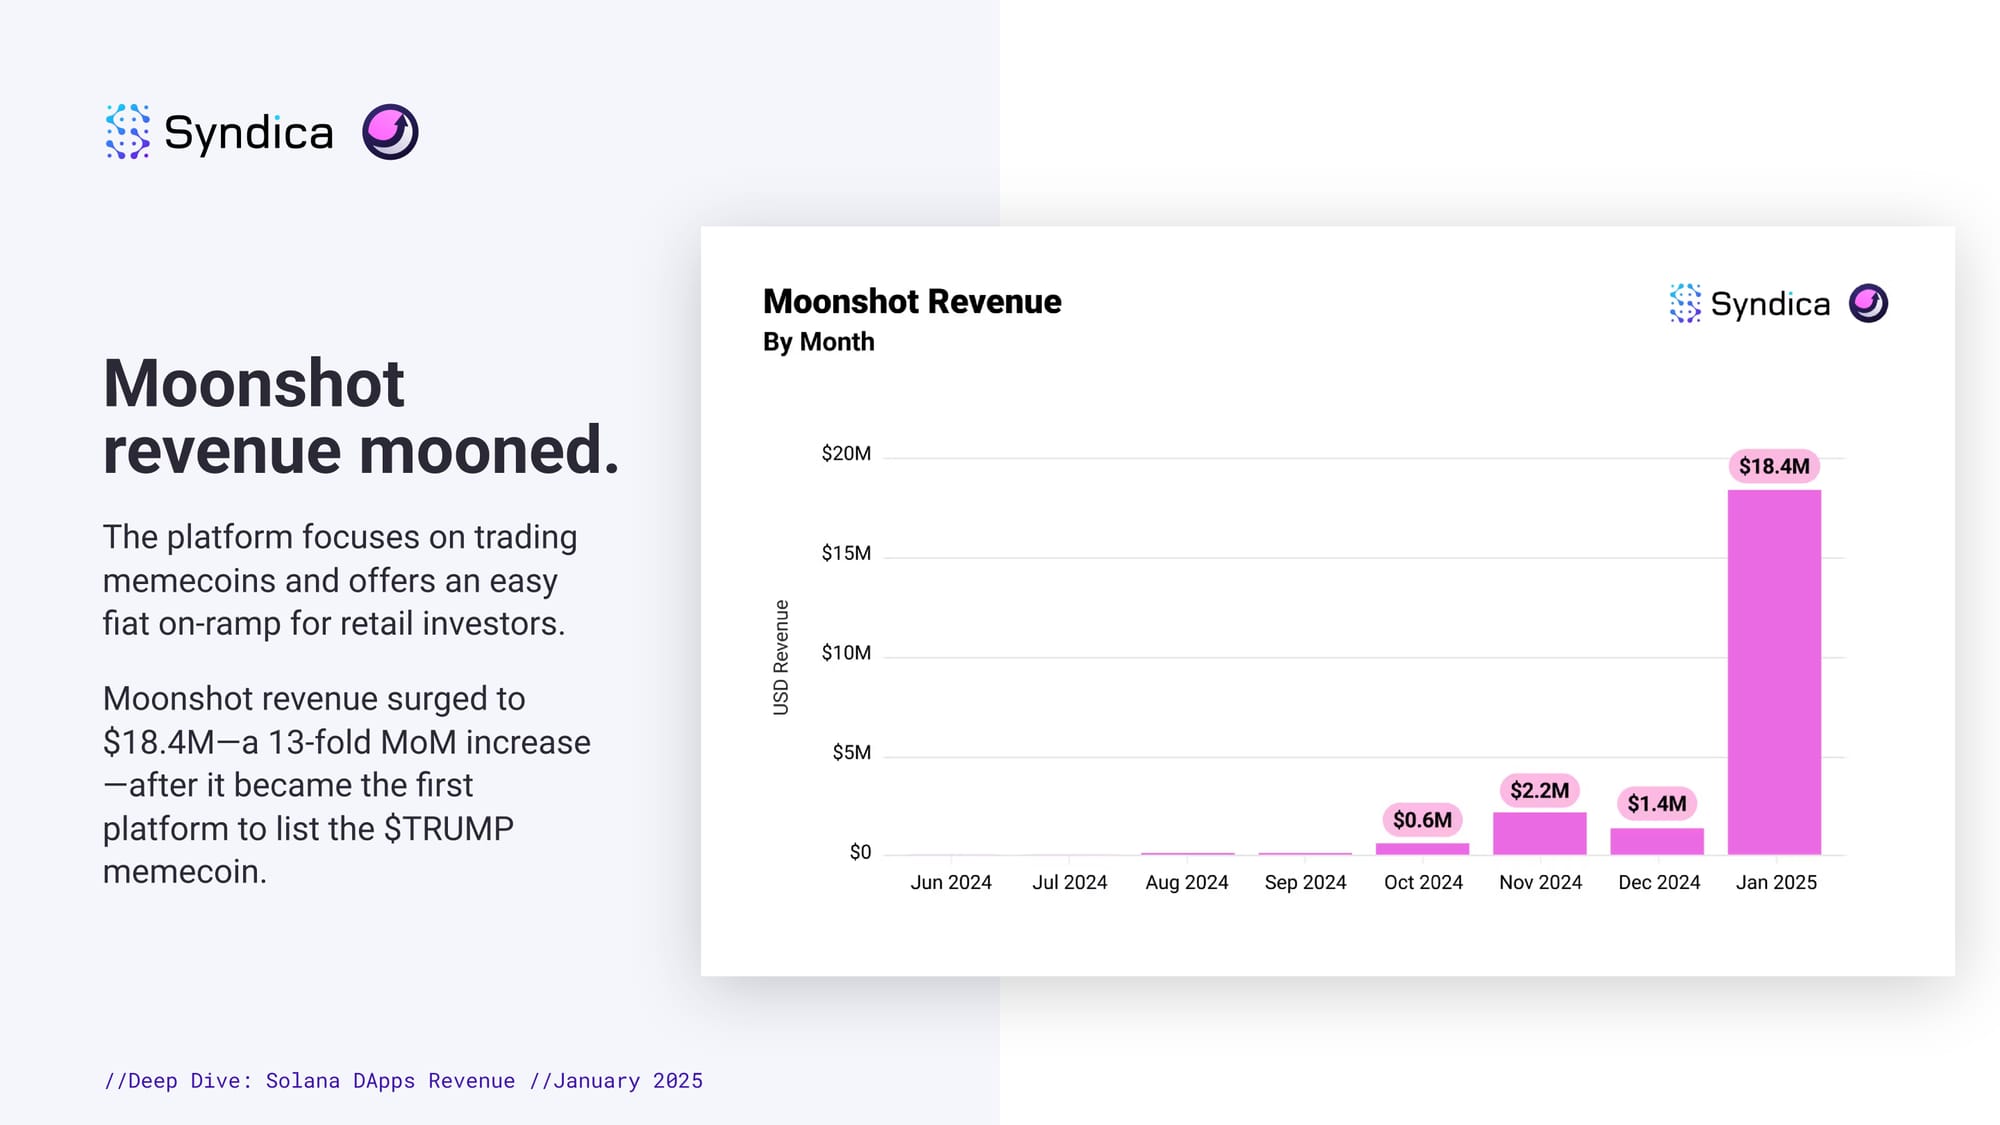
Task: Click the Aug 2024 axis label
Action: 1187,882
